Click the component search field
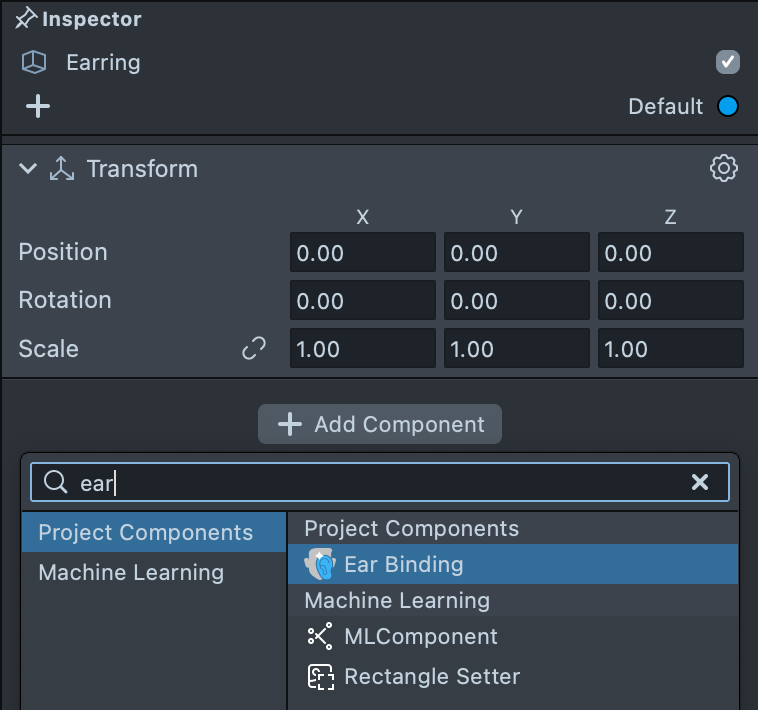Viewport: 758px width, 710px height. click(380, 483)
